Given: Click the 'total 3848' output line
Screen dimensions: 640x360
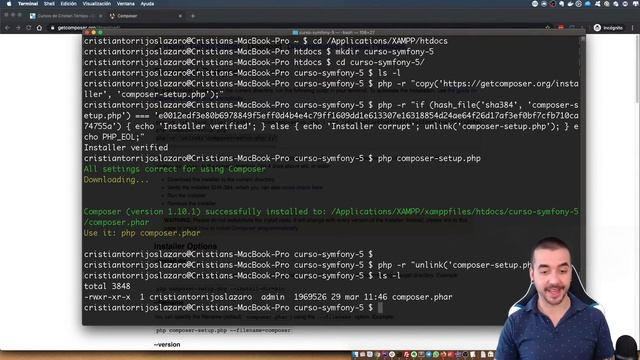Looking at the screenshot, I should point(107,287).
